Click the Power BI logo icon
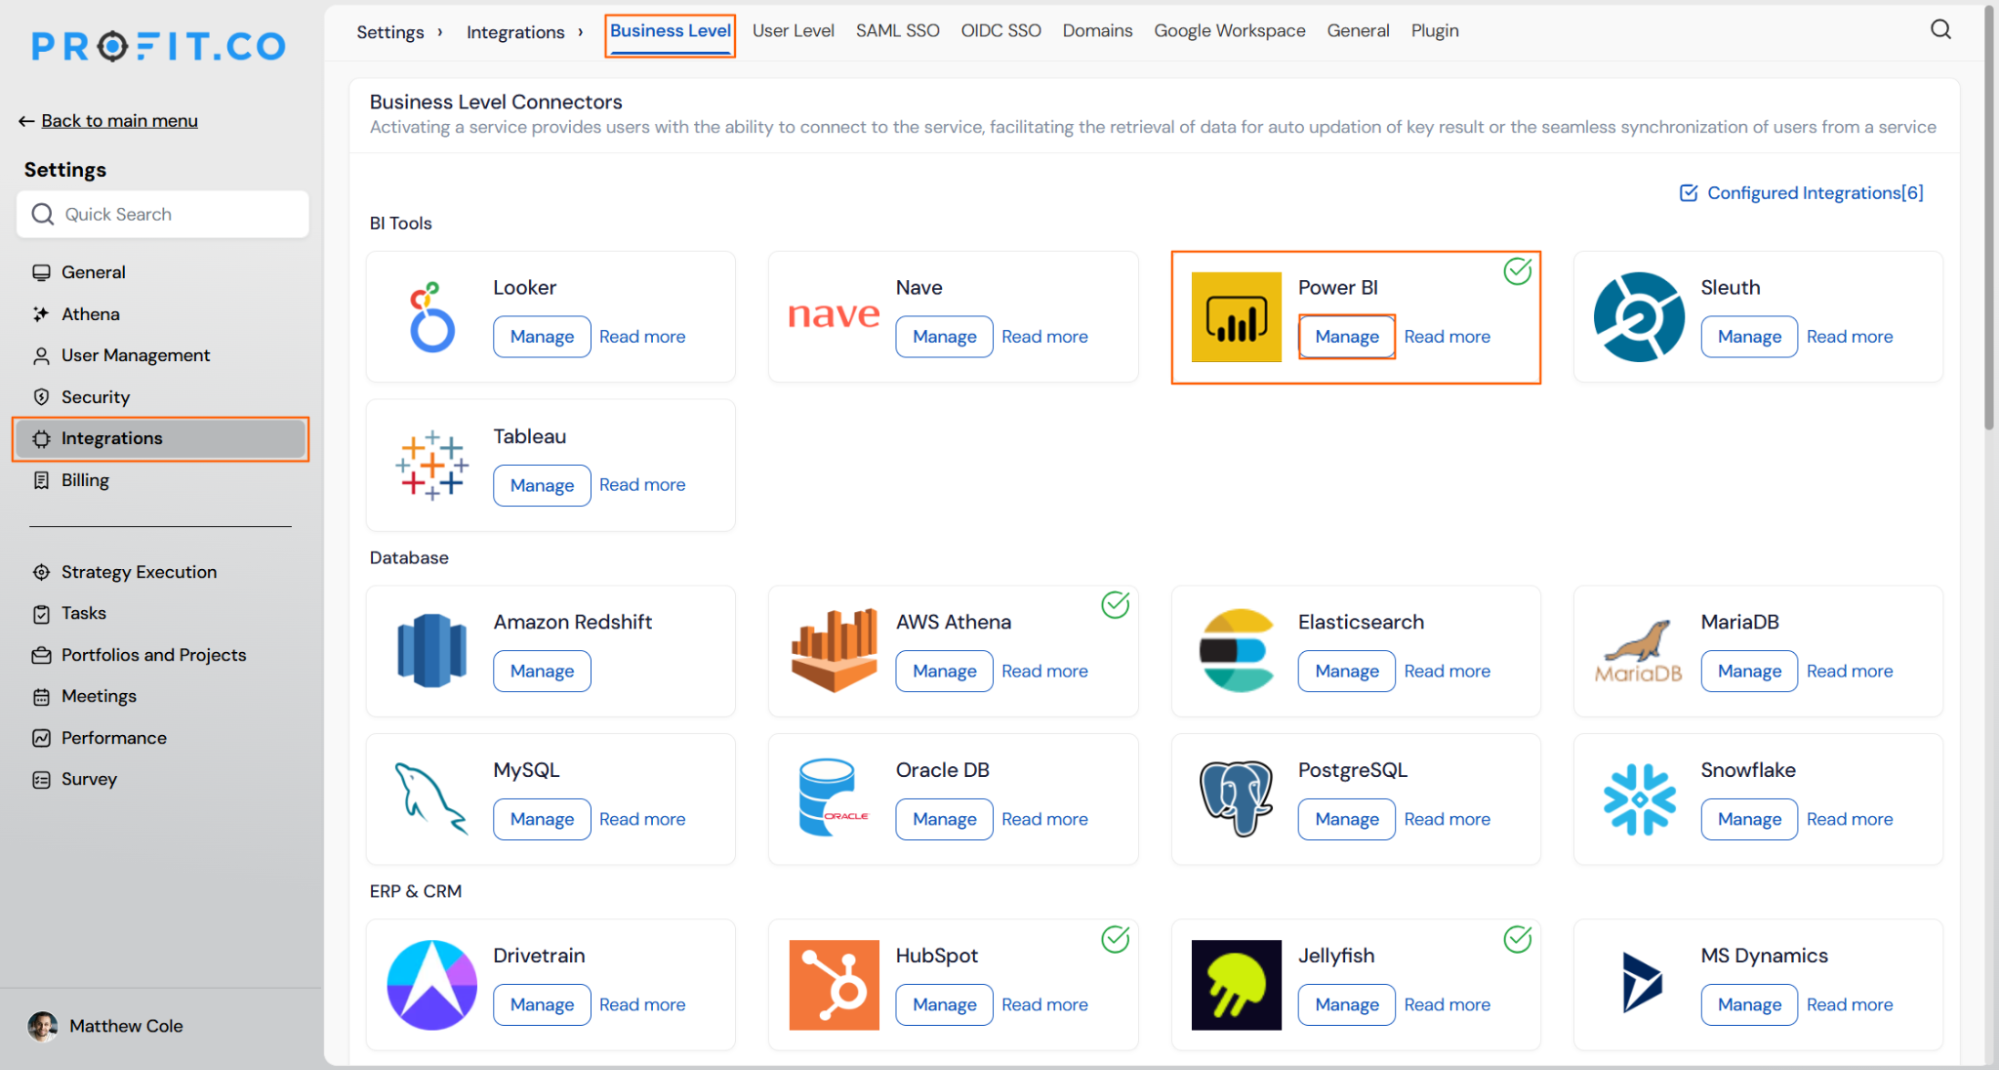This screenshot has height=1070, width=1999. 1236,317
